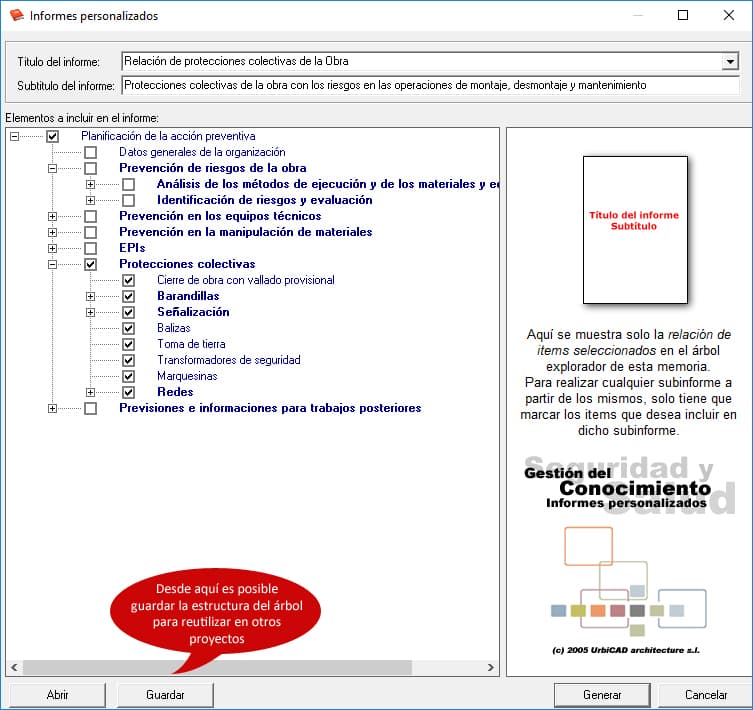Viewport: 753px width, 710px height.
Task: Click the horizontal scrollbar thumb in tree panel
Action: click(217, 667)
